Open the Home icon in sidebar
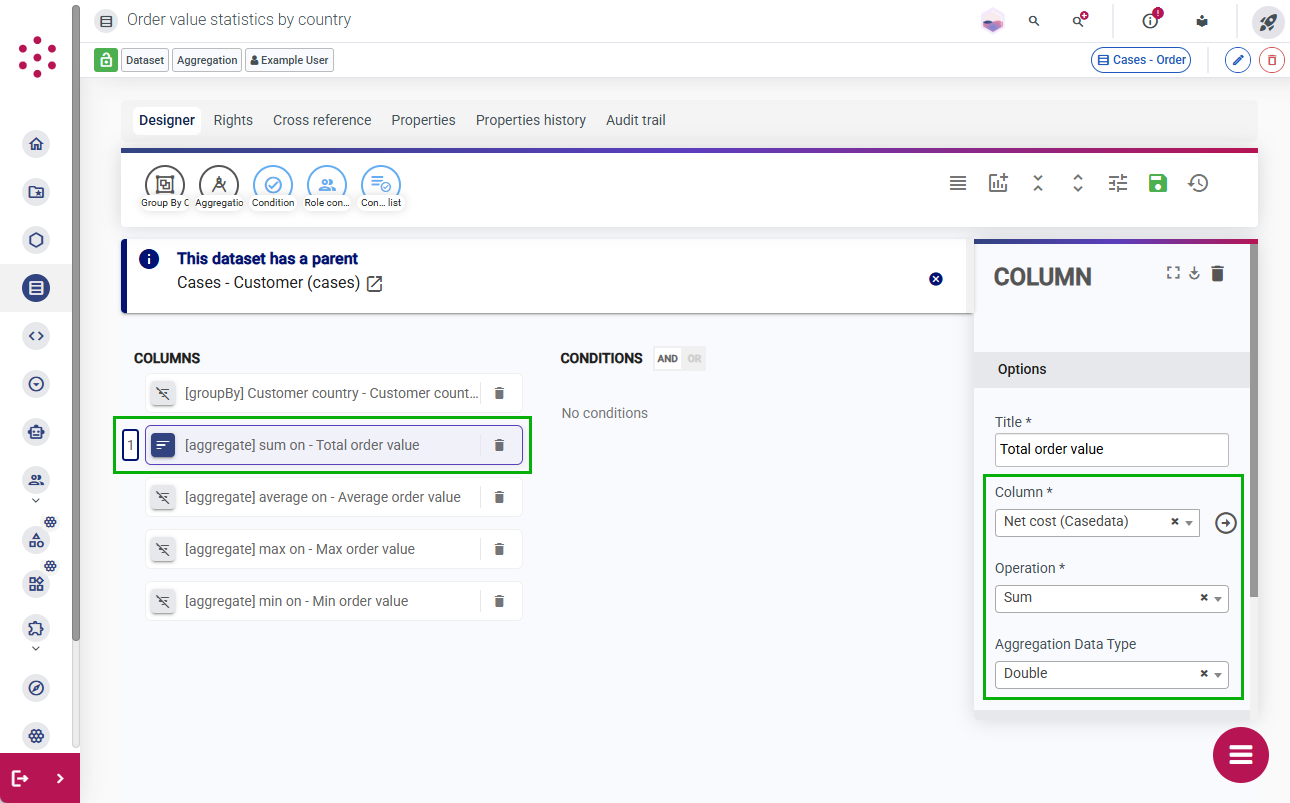Image resolution: width=1290 pixels, height=803 pixels. pos(36,144)
